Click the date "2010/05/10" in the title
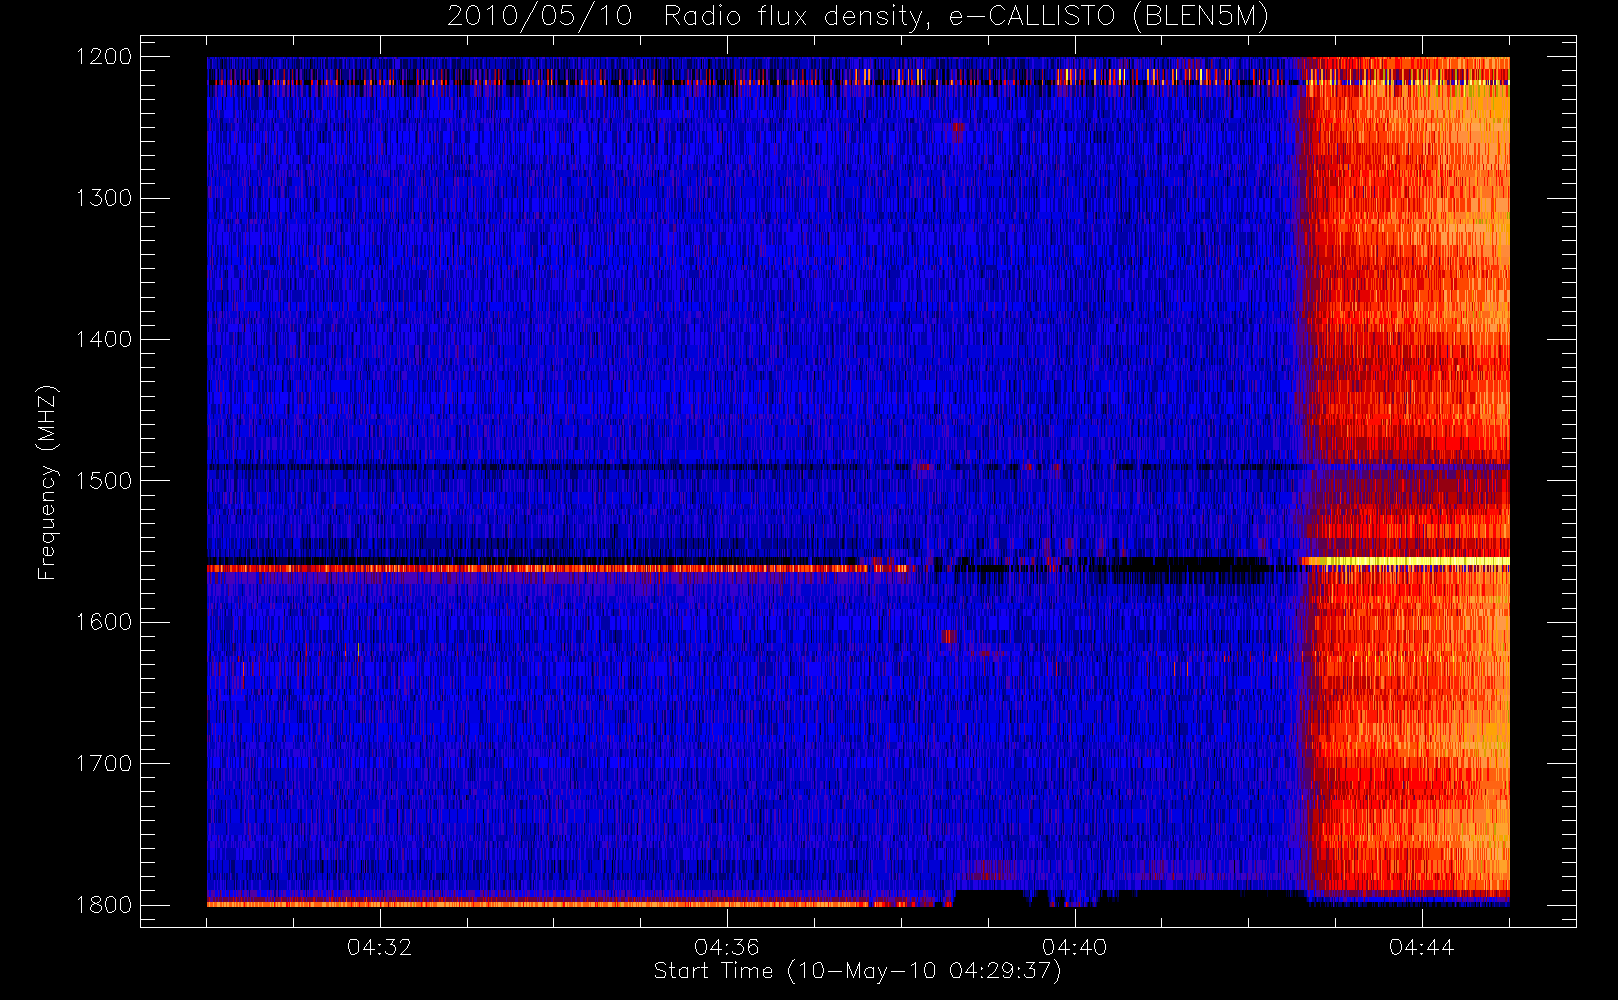This screenshot has width=1618, height=1000. 540,17
